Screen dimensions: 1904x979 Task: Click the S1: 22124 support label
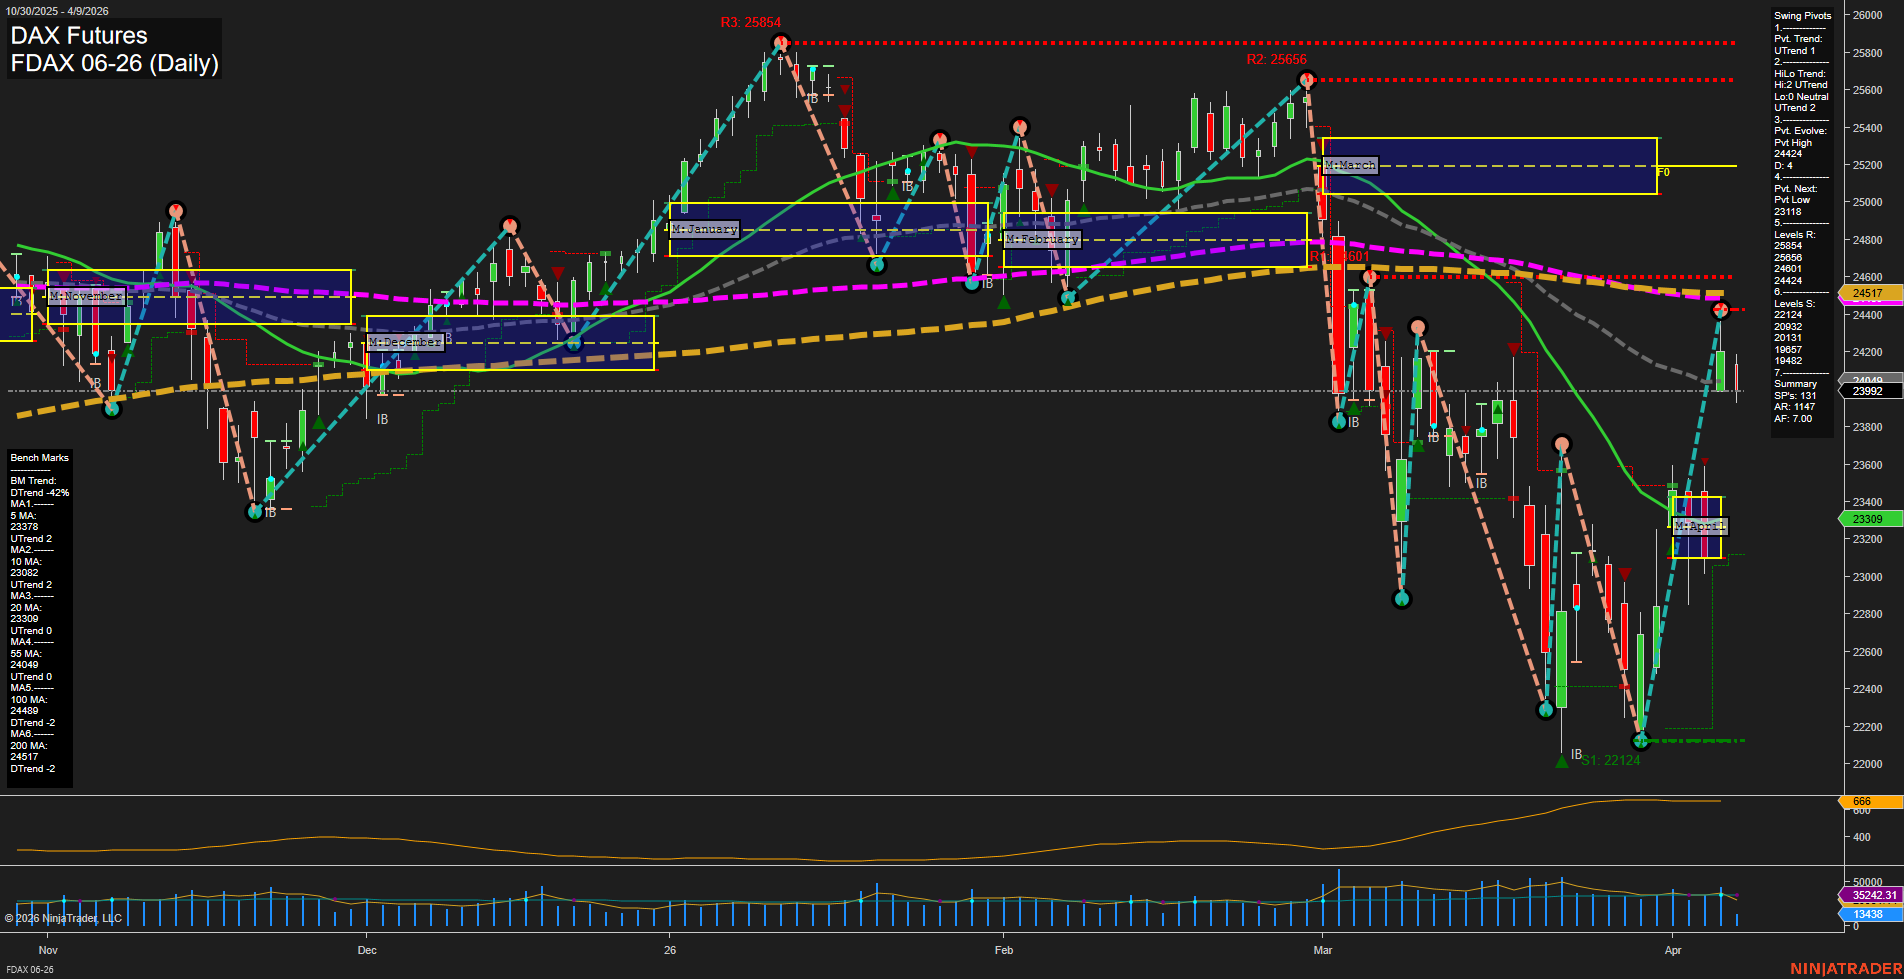click(x=1611, y=761)
